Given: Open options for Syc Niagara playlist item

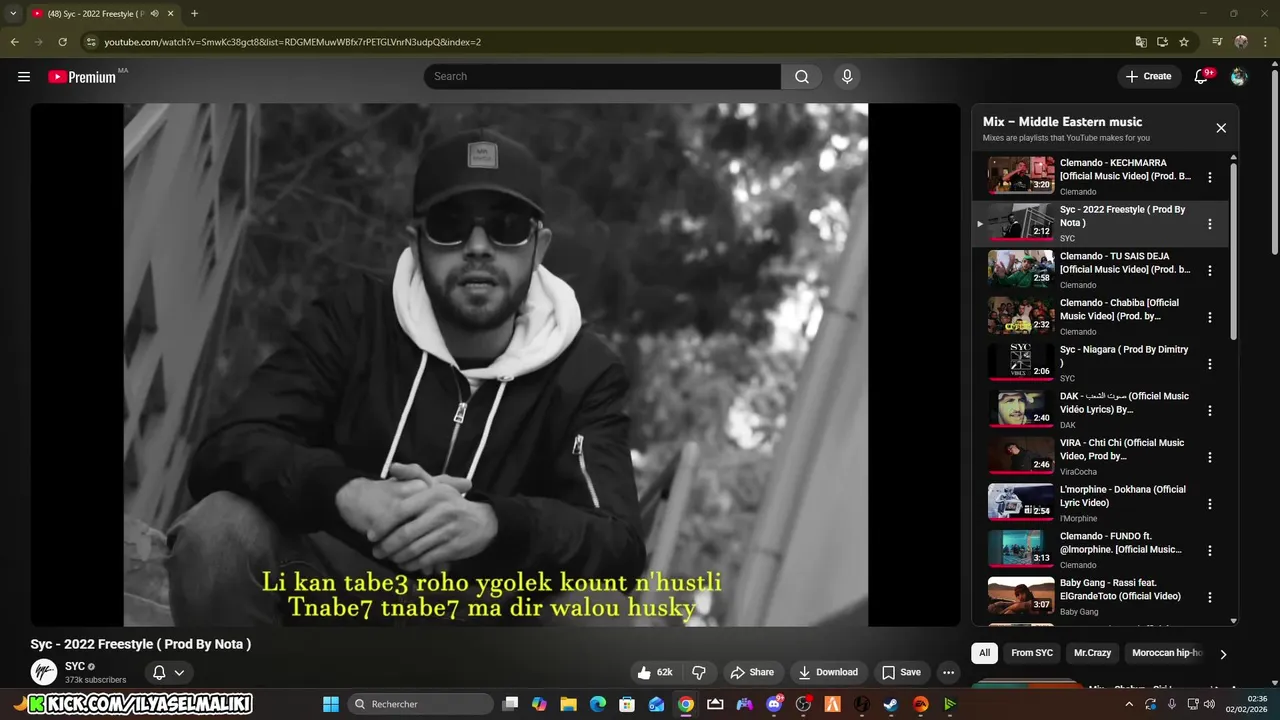Looking at the screenshot, I should click(1210, 364).
